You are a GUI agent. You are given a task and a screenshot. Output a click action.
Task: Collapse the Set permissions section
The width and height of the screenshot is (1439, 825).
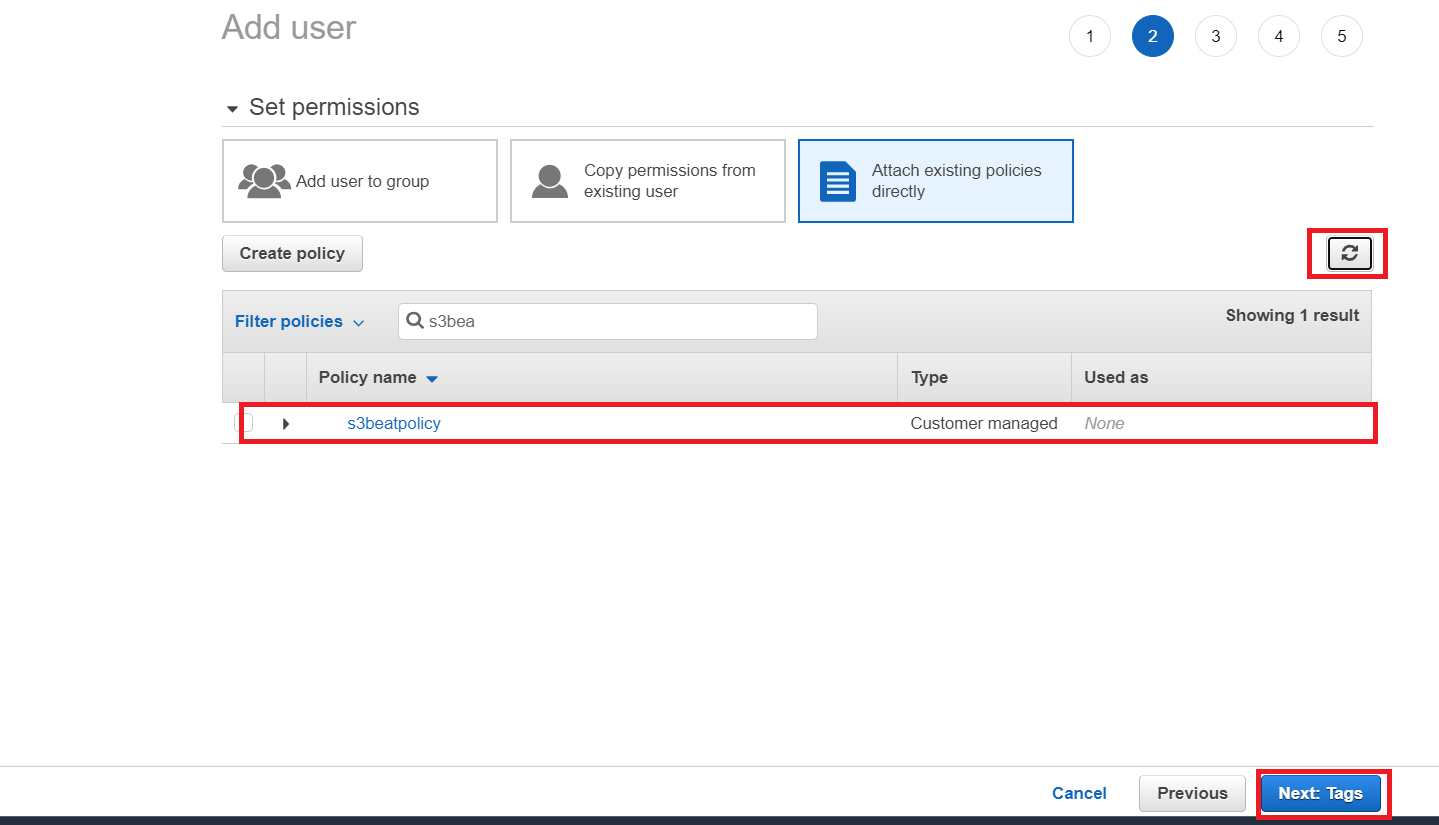pyautogui.click(x=233, y=108)
